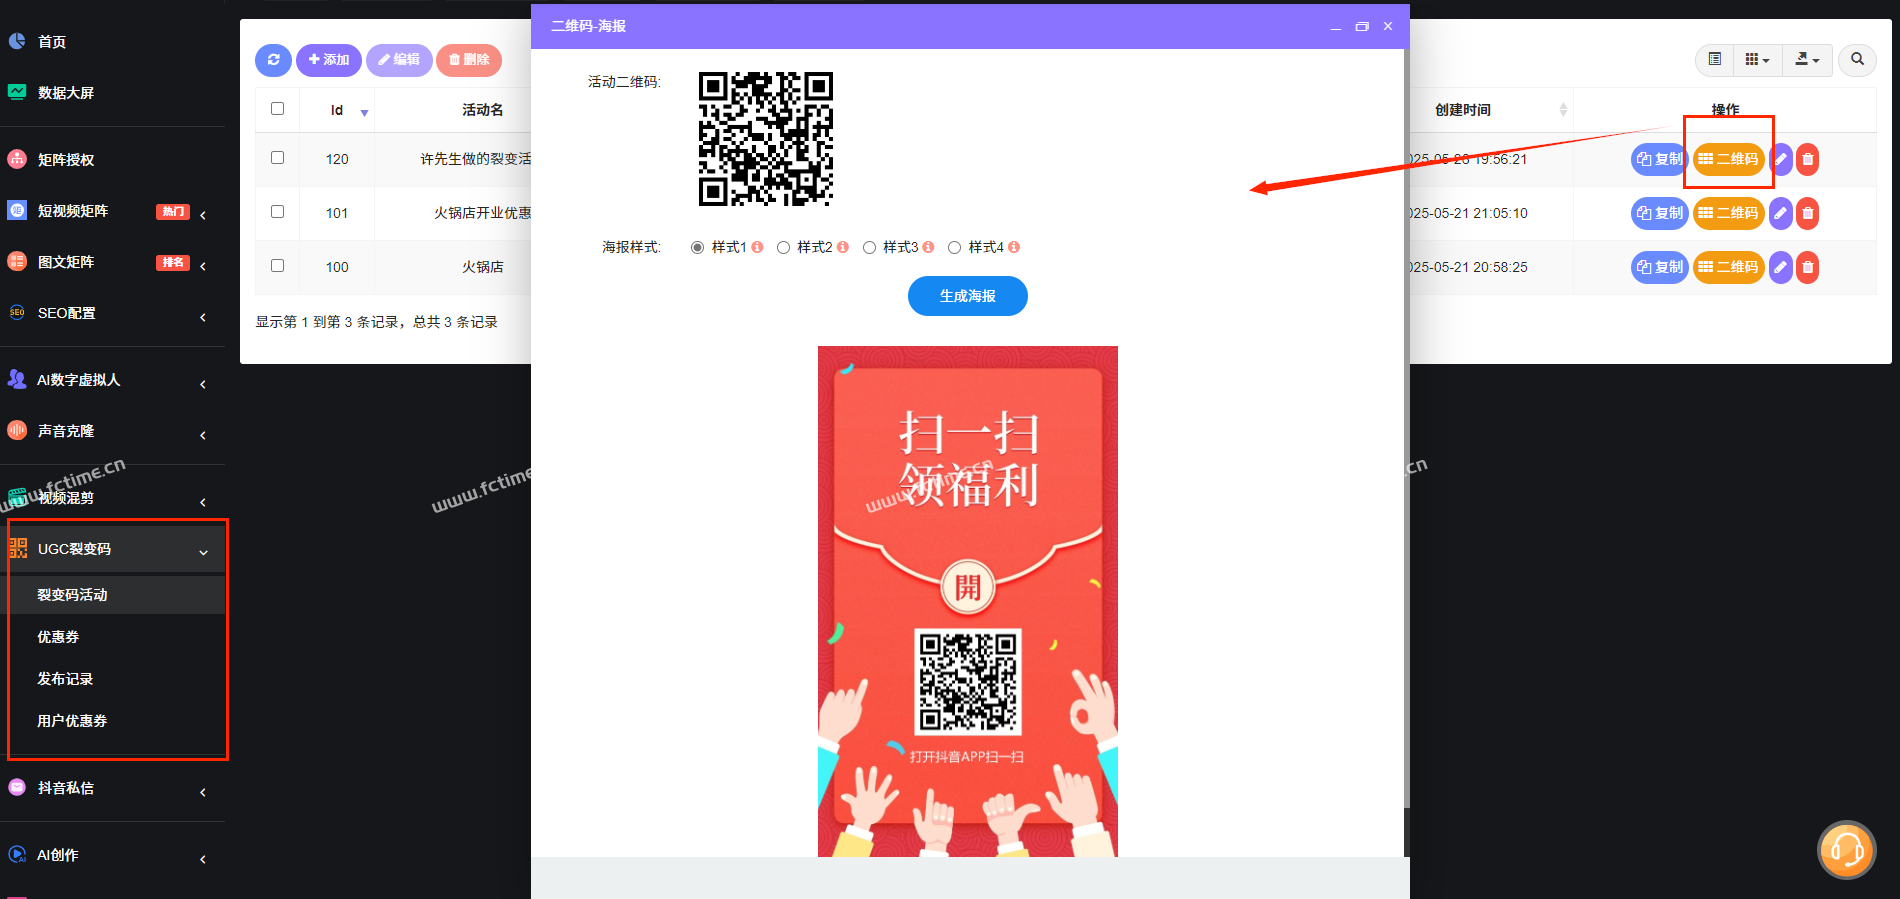Click the 声音克隆 sidebar icon
The image size is (1900, 899).
tap(17, 430)
